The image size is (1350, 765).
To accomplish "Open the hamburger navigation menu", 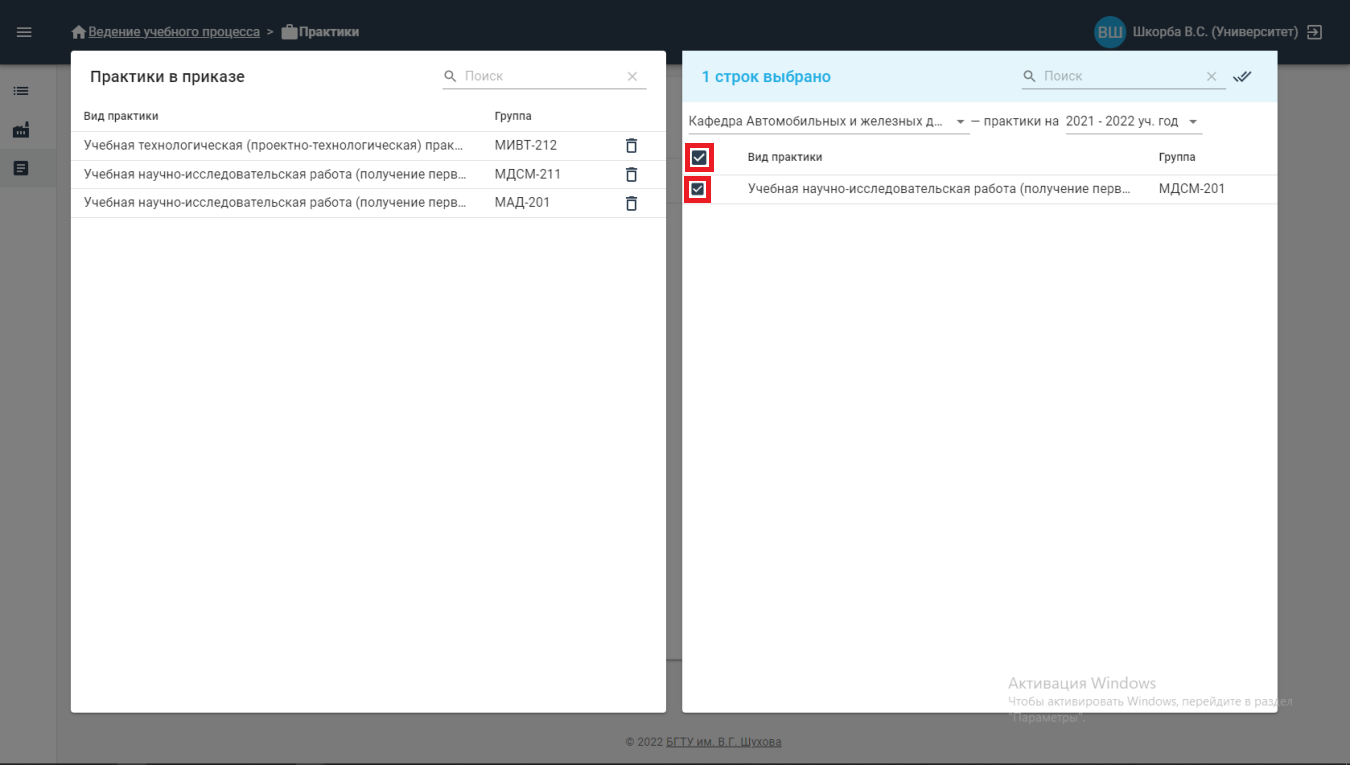I will tap(24, 32).
